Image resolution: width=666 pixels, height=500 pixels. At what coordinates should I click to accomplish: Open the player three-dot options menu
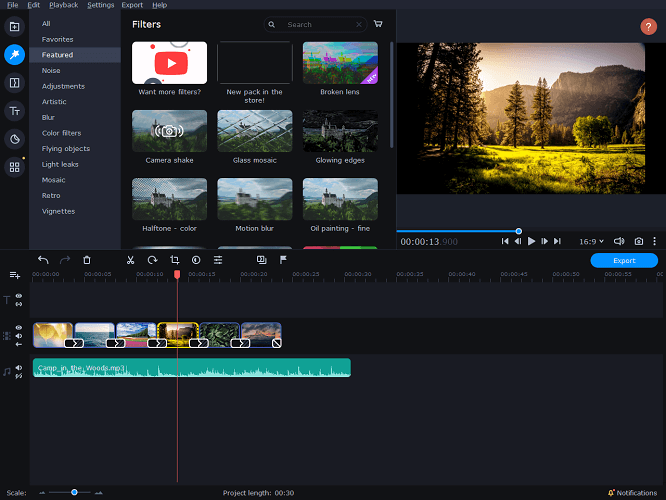[x=655, y=241]
